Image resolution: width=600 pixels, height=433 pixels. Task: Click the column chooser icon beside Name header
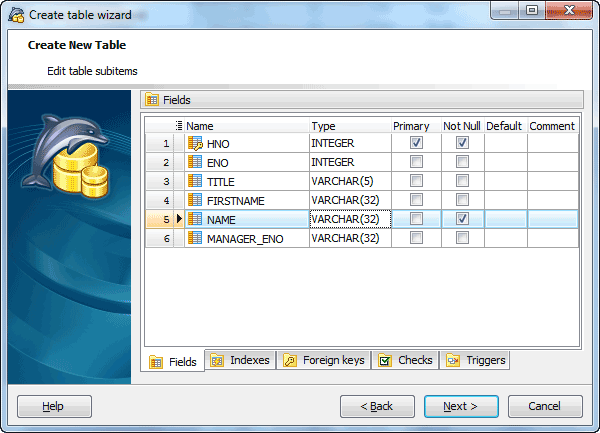(x=179, y=126)
